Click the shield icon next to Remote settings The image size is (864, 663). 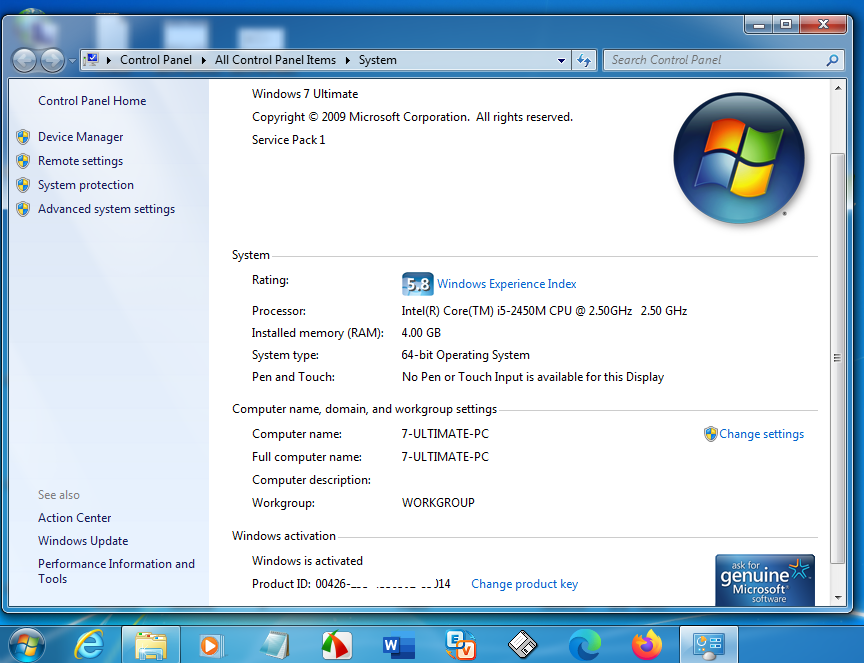click(x=23, y=161)
